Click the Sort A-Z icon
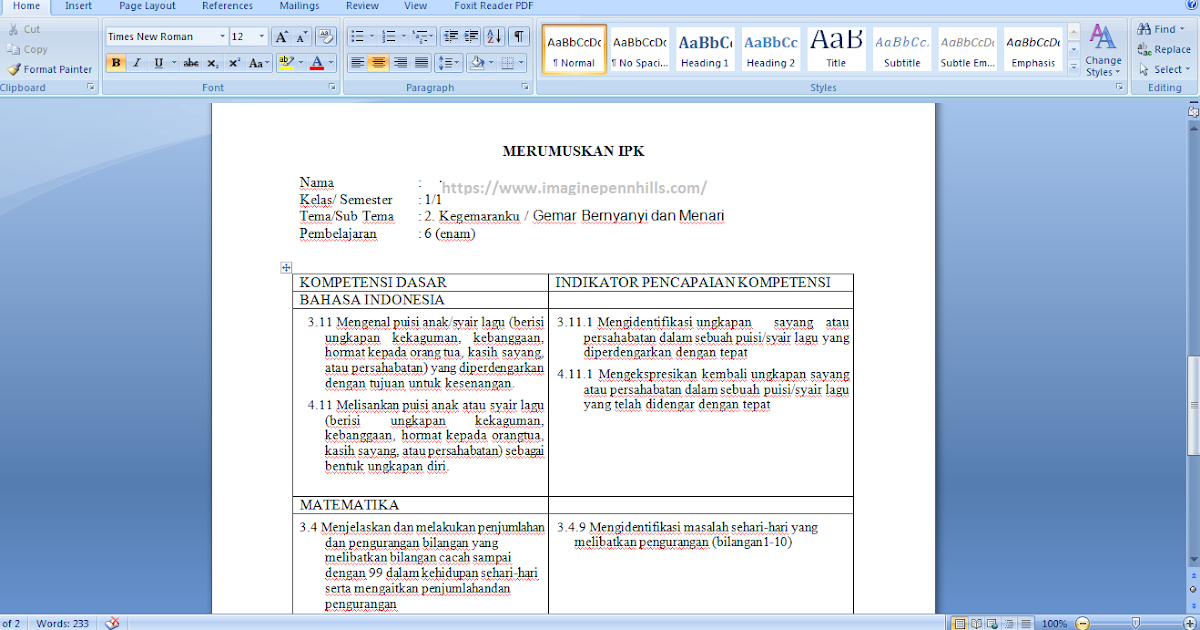Image resolution: width=1200 pixels, height=630 pixels. click(x=494, y=37)
